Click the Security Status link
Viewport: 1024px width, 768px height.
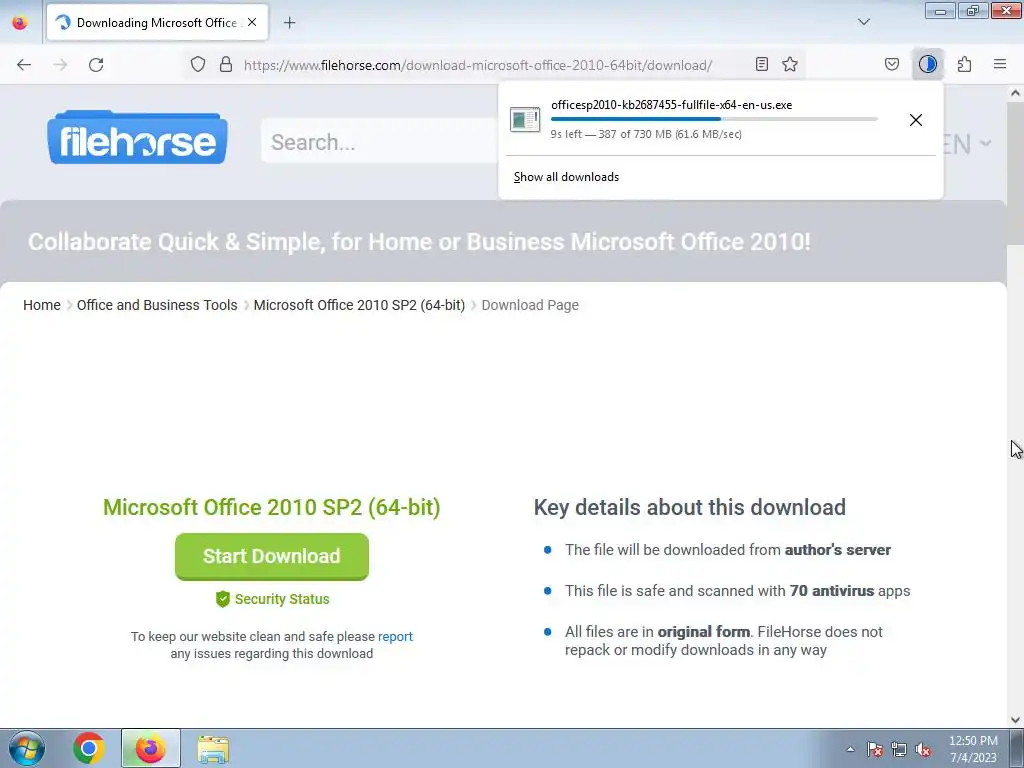pos(282,600)
